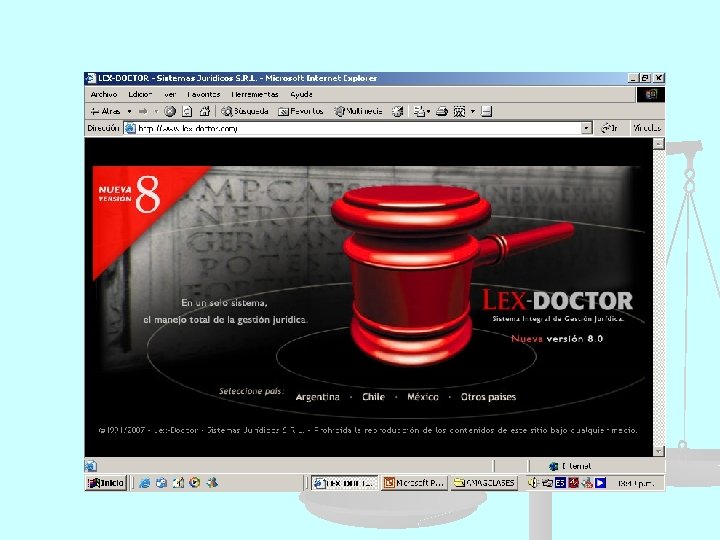Print the page with the printer icon
The width and height of the screenshot is (720, 540).
(442, 111)
